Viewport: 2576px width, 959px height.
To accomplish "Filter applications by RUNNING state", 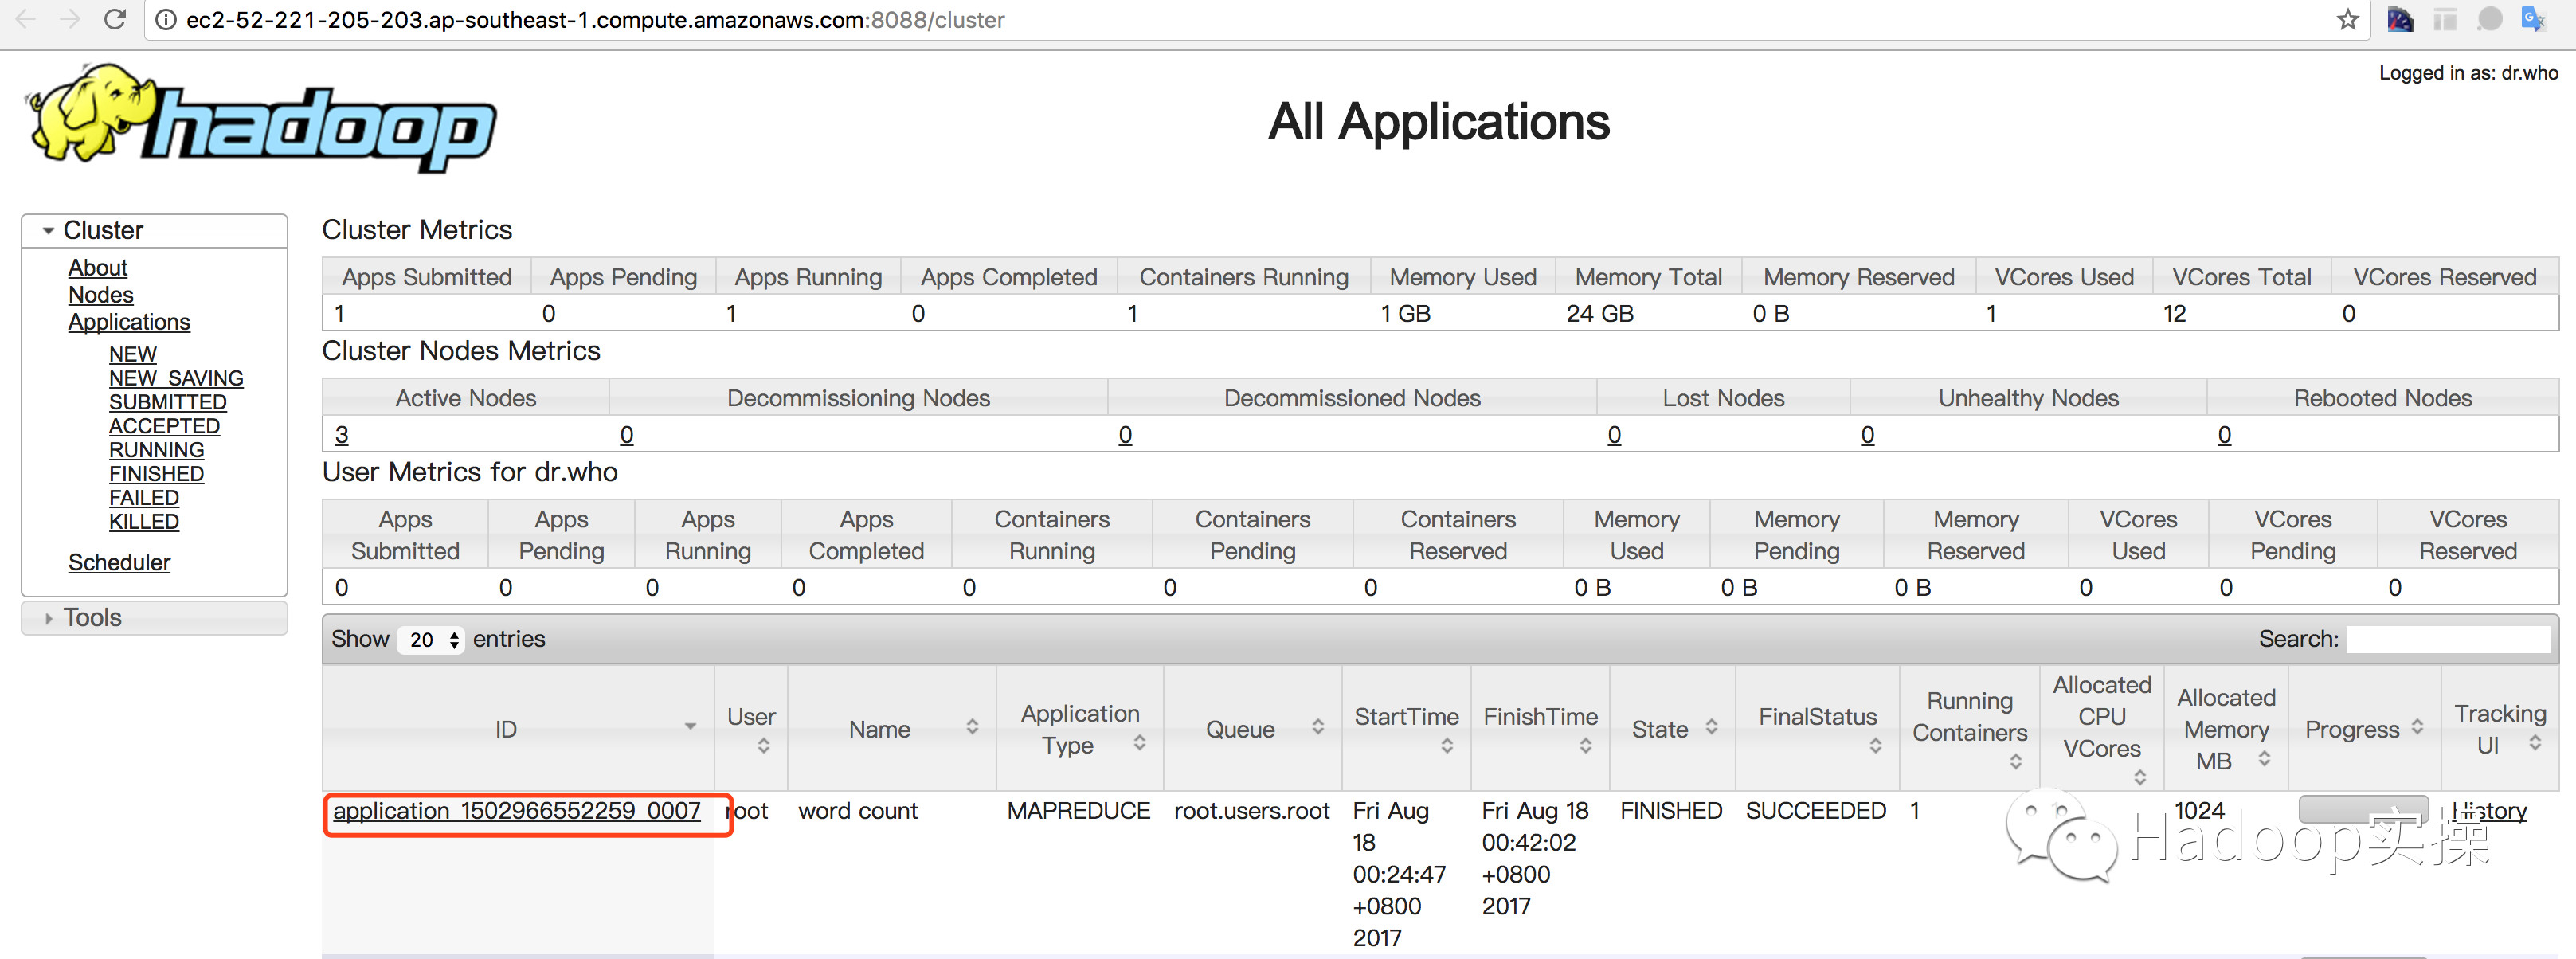I will [x=156, y=451].
